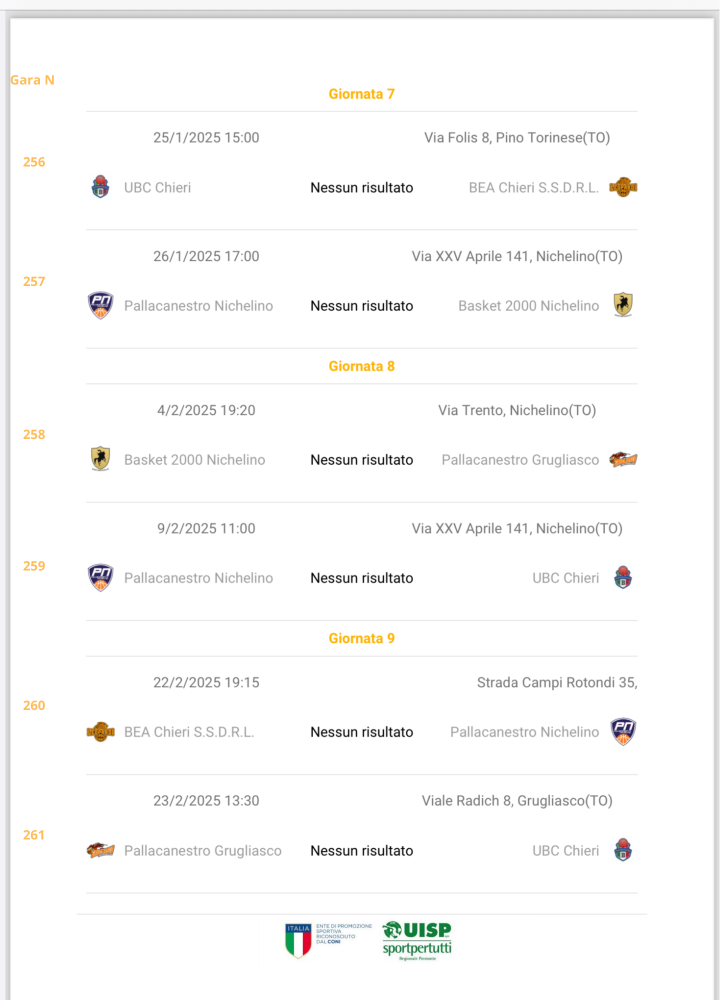Click Nessun risultato for the 23/2/2025 match

tap(362, 851)
